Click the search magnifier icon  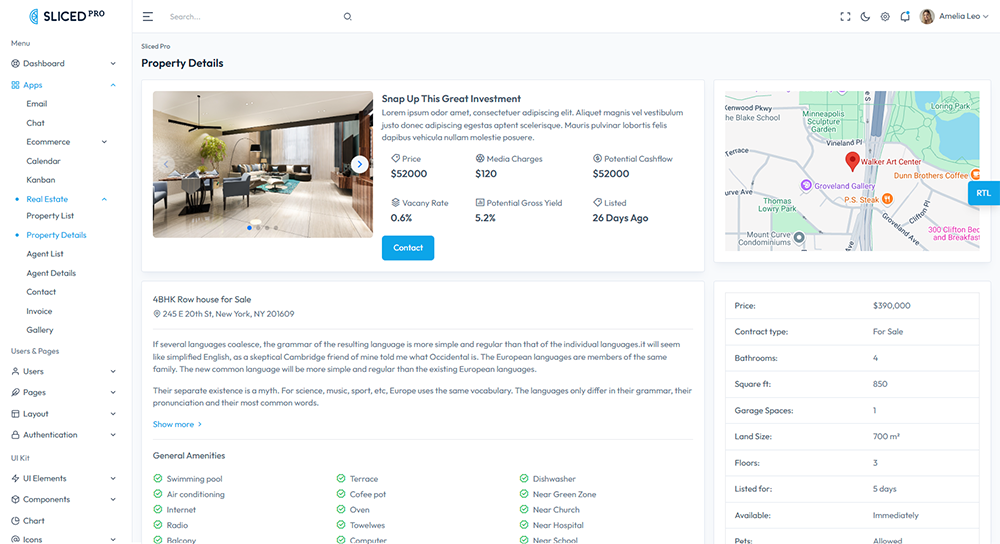pos(348,17)
